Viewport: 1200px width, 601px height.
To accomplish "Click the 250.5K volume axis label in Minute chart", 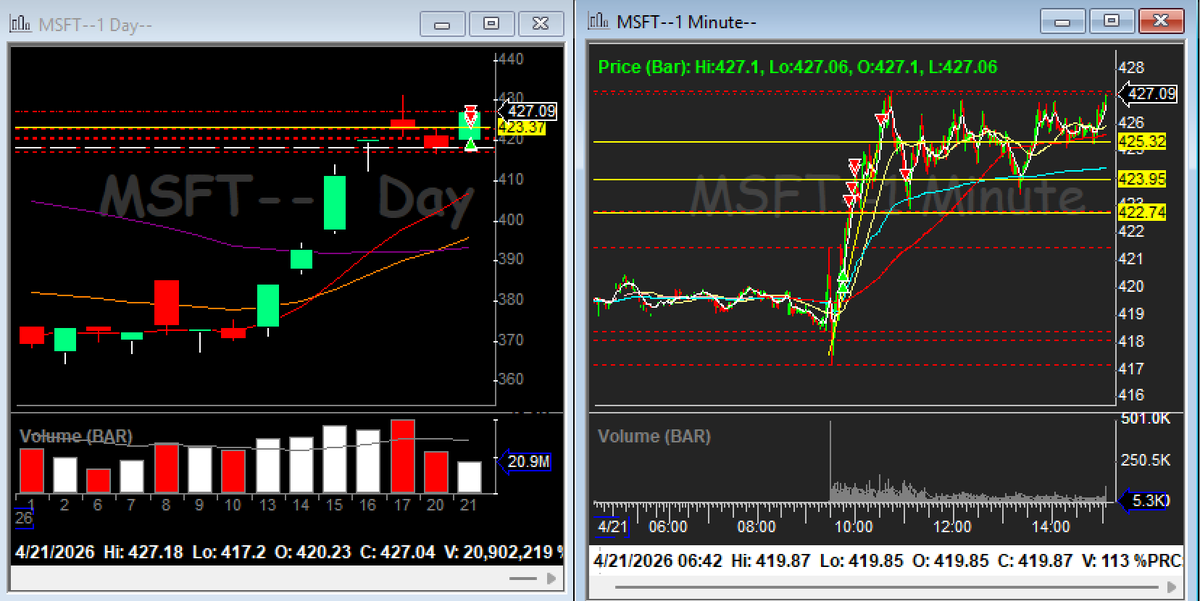I will [1144, 459].
